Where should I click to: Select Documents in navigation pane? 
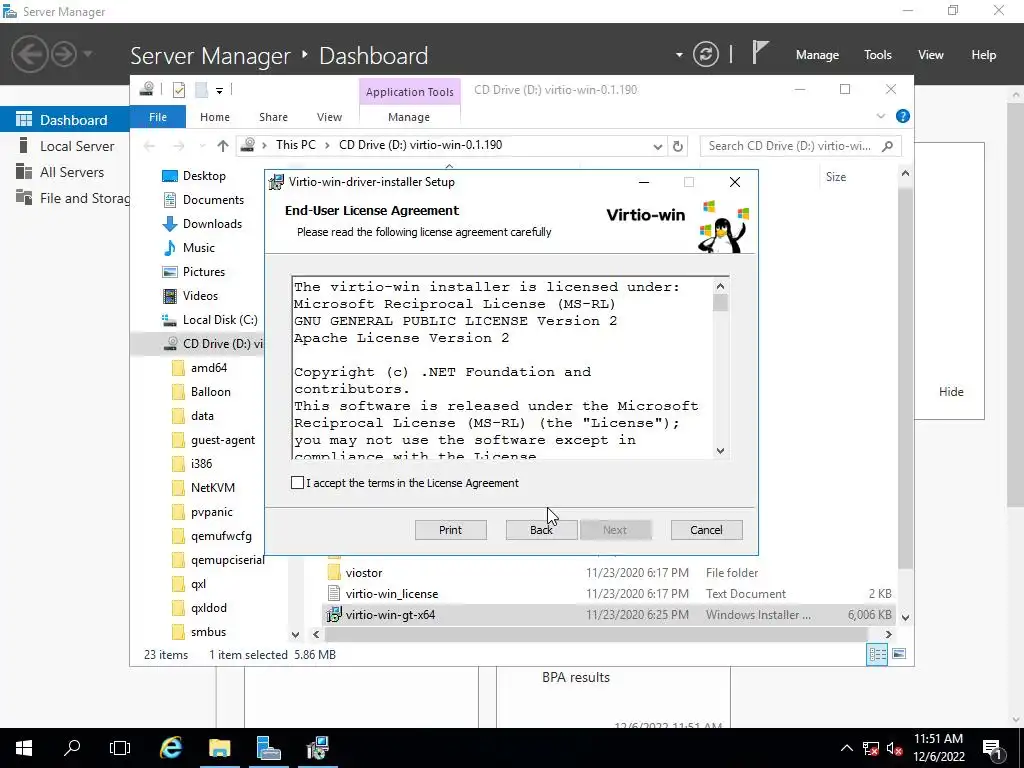[x=213, y=200]
